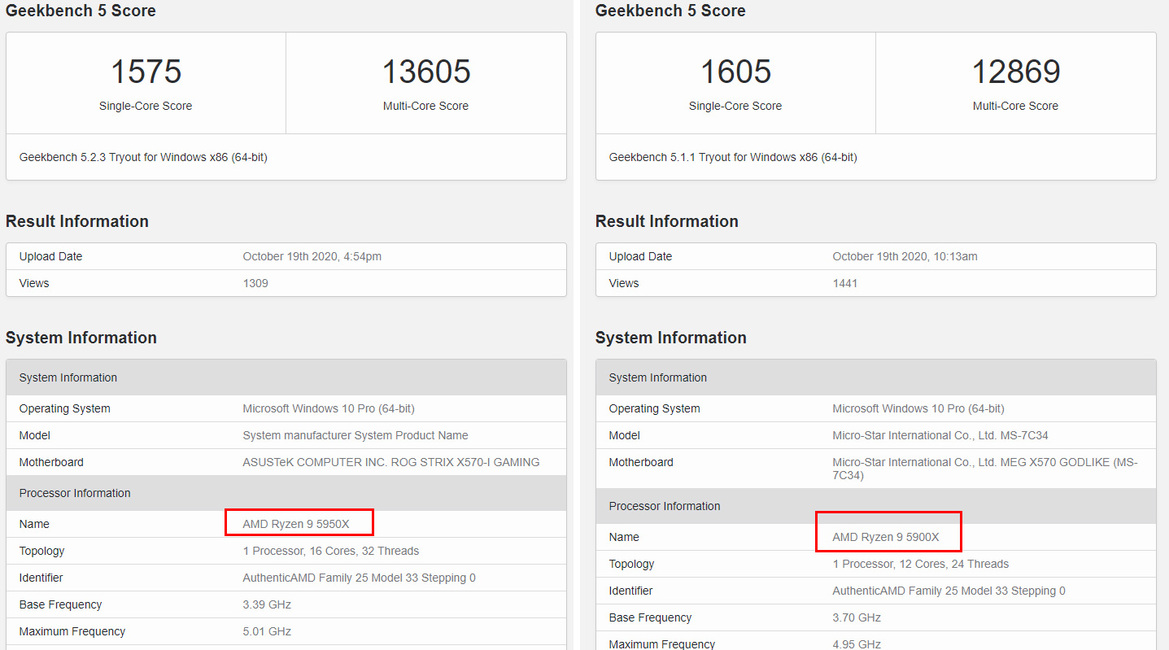The image size is (1169, 650).
Task: Click the 12869 multi-core score
Action: pos(1015,72)
